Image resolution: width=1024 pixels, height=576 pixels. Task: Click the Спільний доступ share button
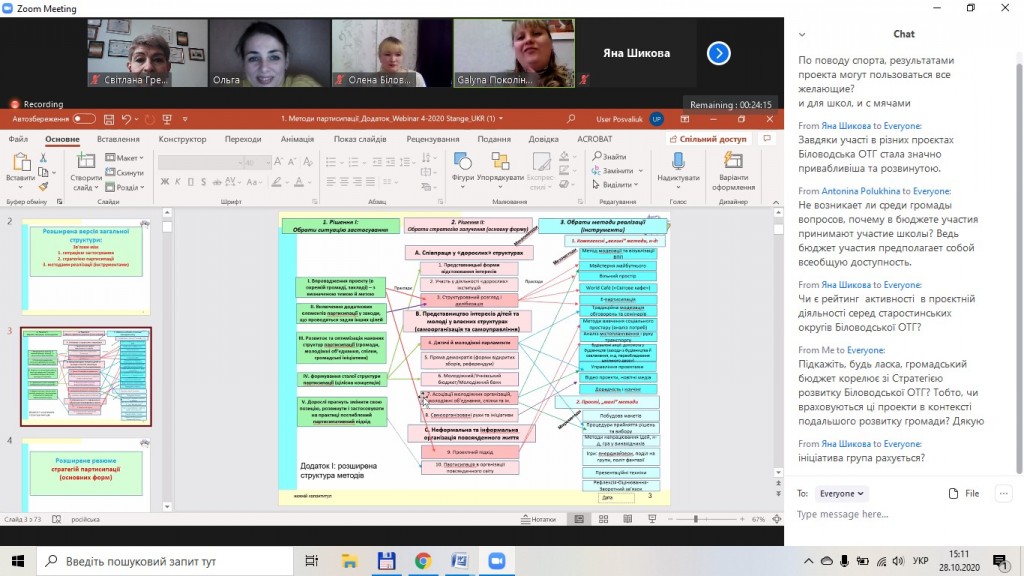pos(709,139)
